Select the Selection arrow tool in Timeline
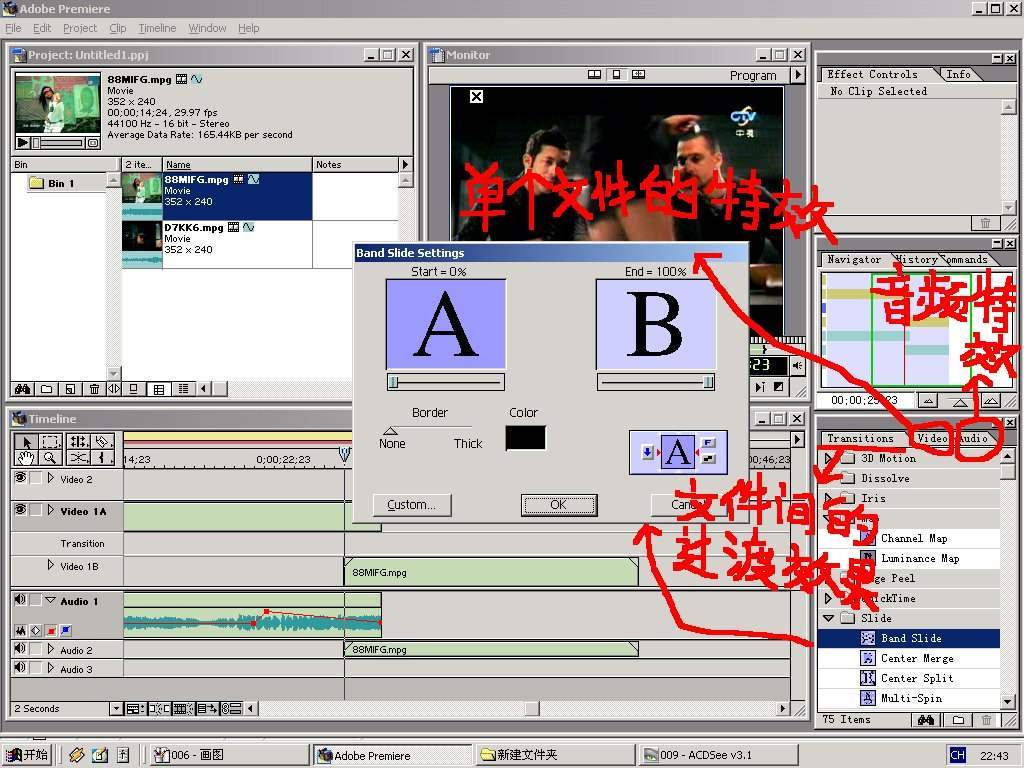Screen dimensions: 1024x768 point(26,441)
